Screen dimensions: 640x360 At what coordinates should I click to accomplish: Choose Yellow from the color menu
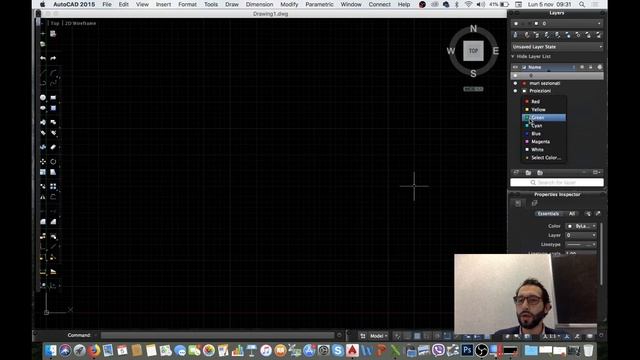(544, 110)
